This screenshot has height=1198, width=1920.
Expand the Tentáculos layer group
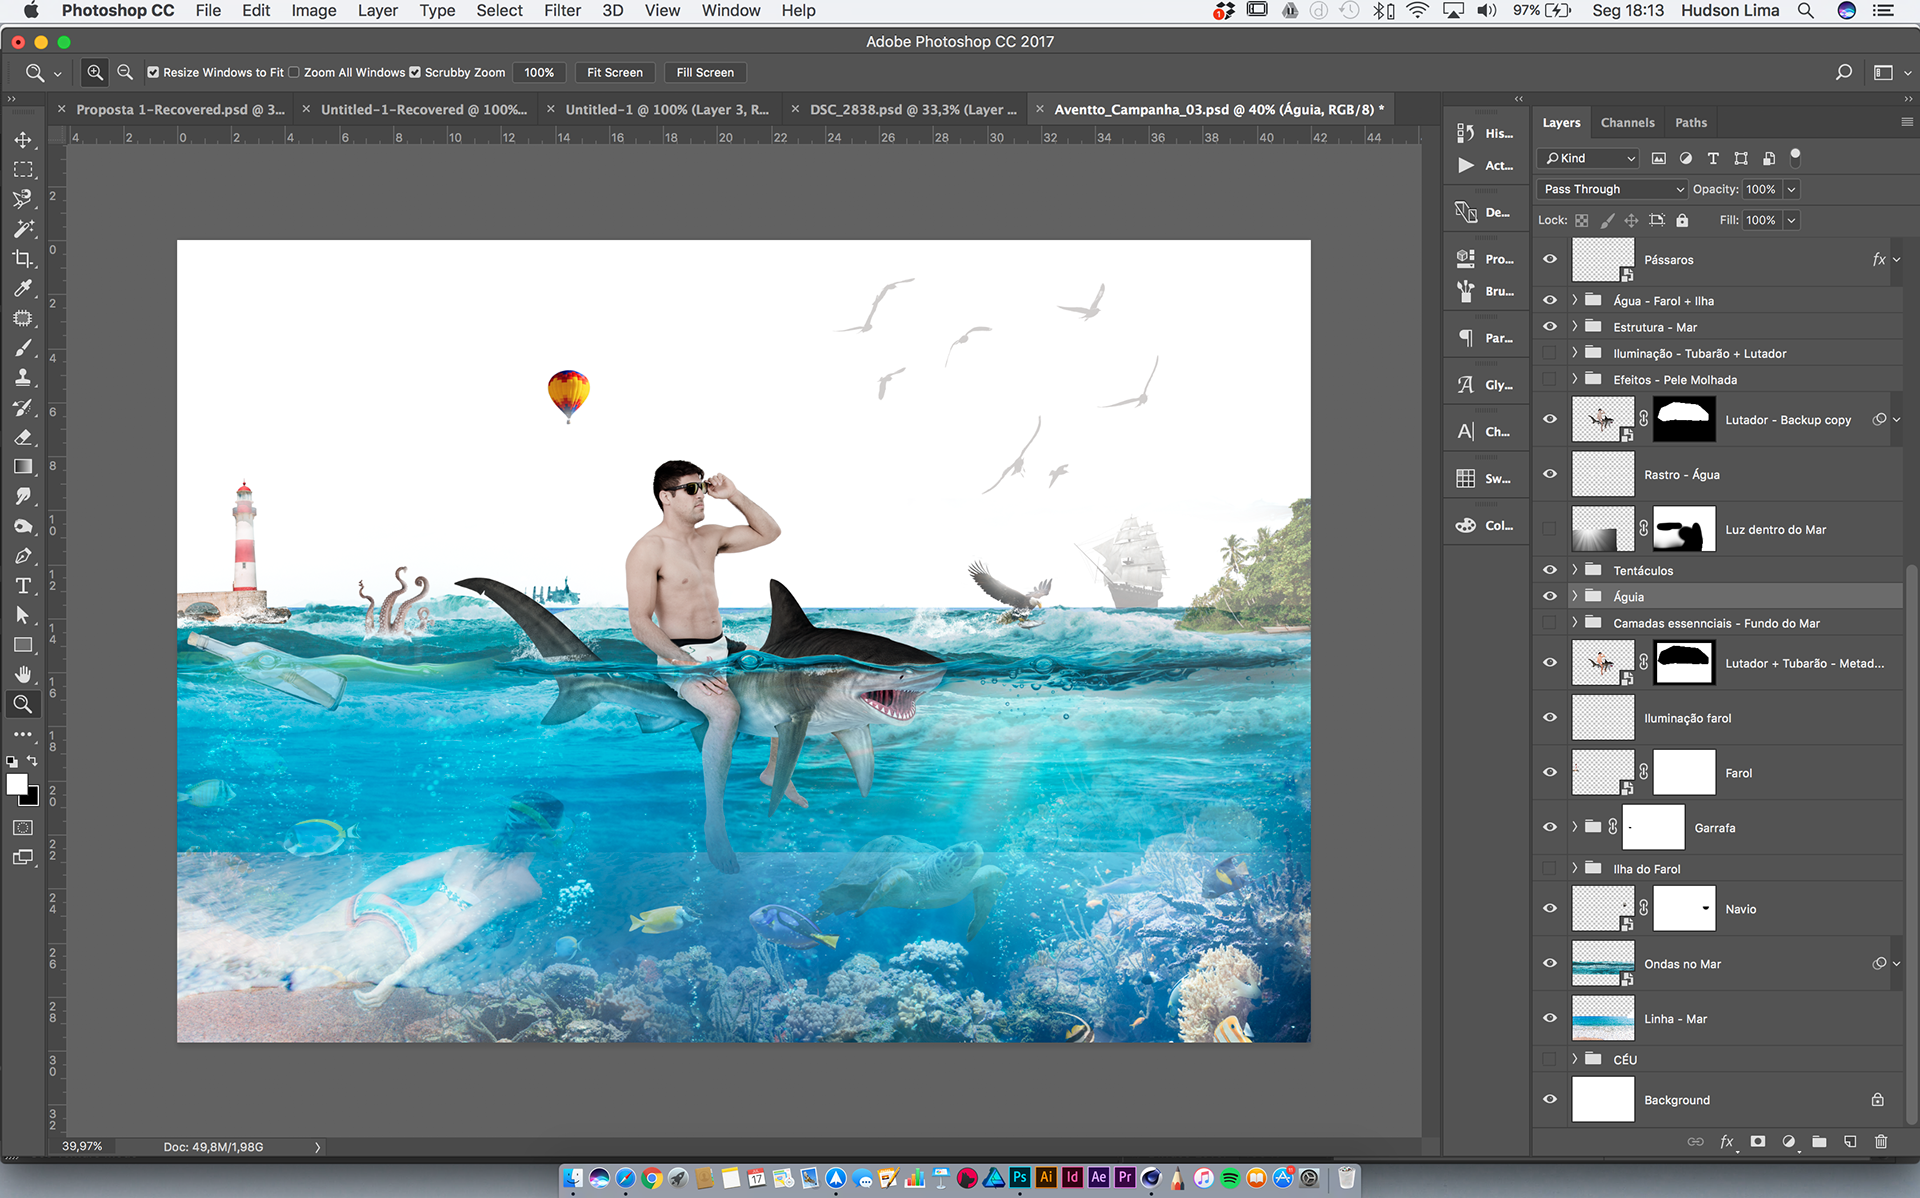1574,570
